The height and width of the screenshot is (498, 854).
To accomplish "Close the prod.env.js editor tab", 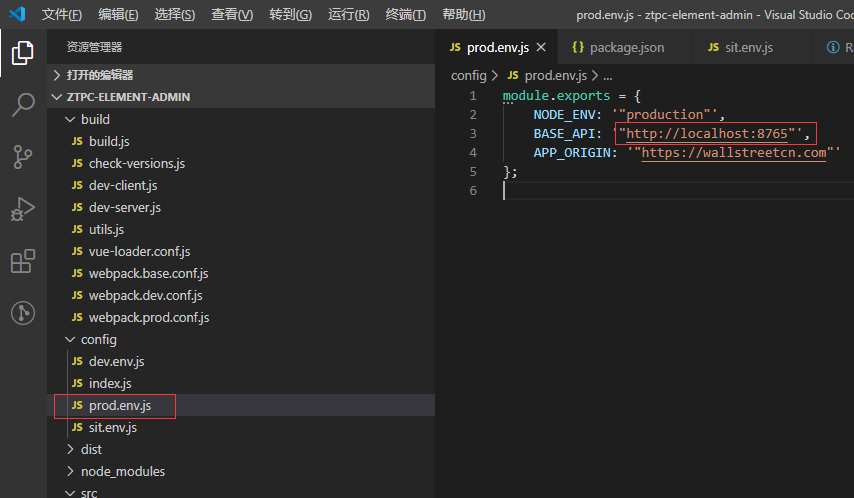I will pyautogui.click(x=541, y=47).
